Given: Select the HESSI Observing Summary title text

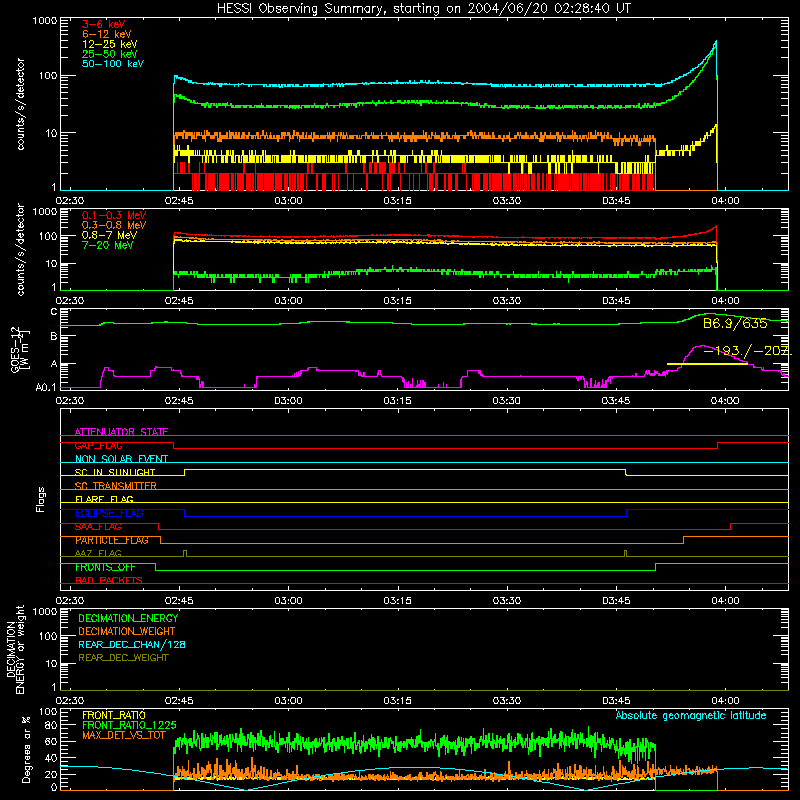Looking at the screenshot, I should (x=423, y=8).
